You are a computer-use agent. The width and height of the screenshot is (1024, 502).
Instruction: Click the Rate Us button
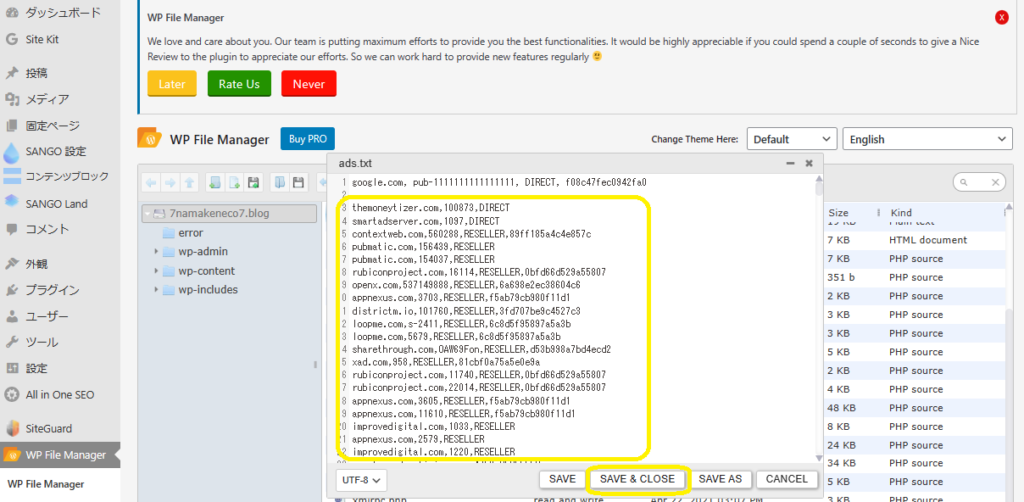tap(239, 84)
